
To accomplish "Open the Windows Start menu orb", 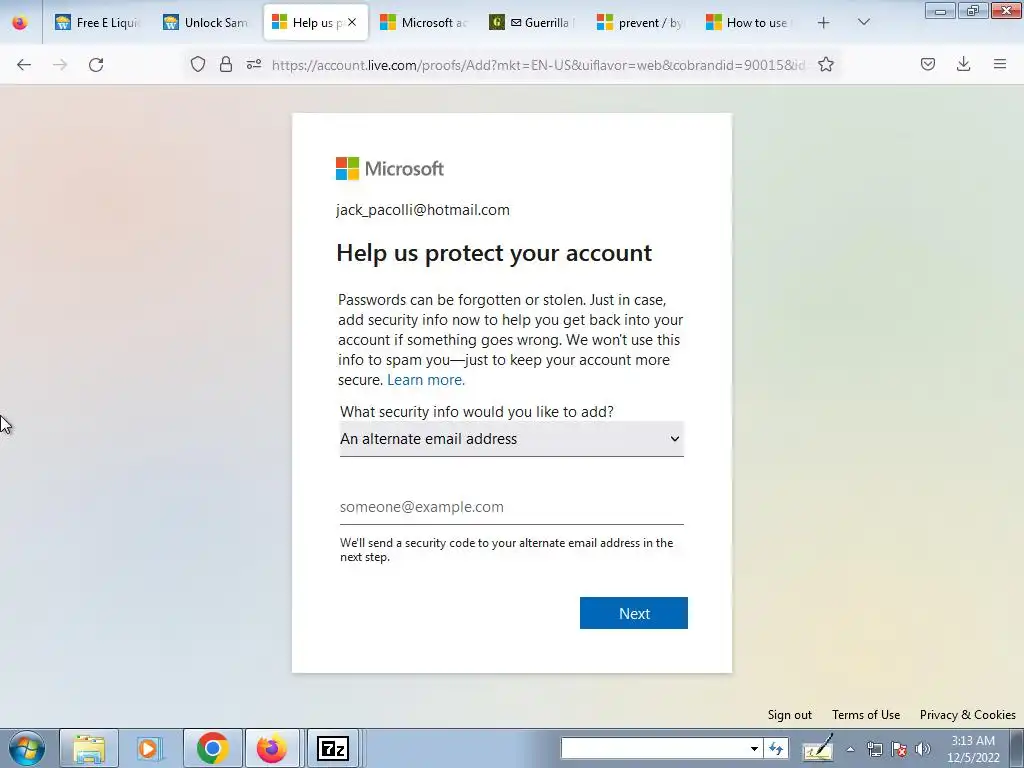I will point(27,748).
